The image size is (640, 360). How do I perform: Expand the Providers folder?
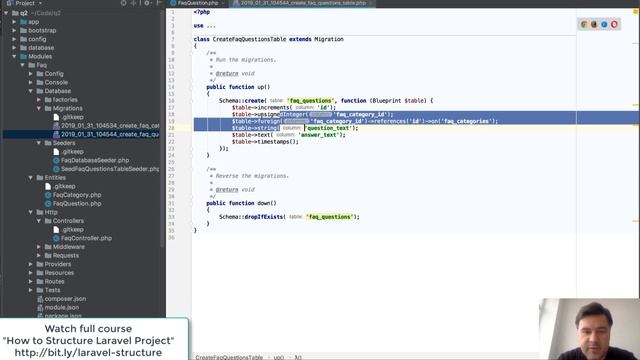[x=31, y=264]
